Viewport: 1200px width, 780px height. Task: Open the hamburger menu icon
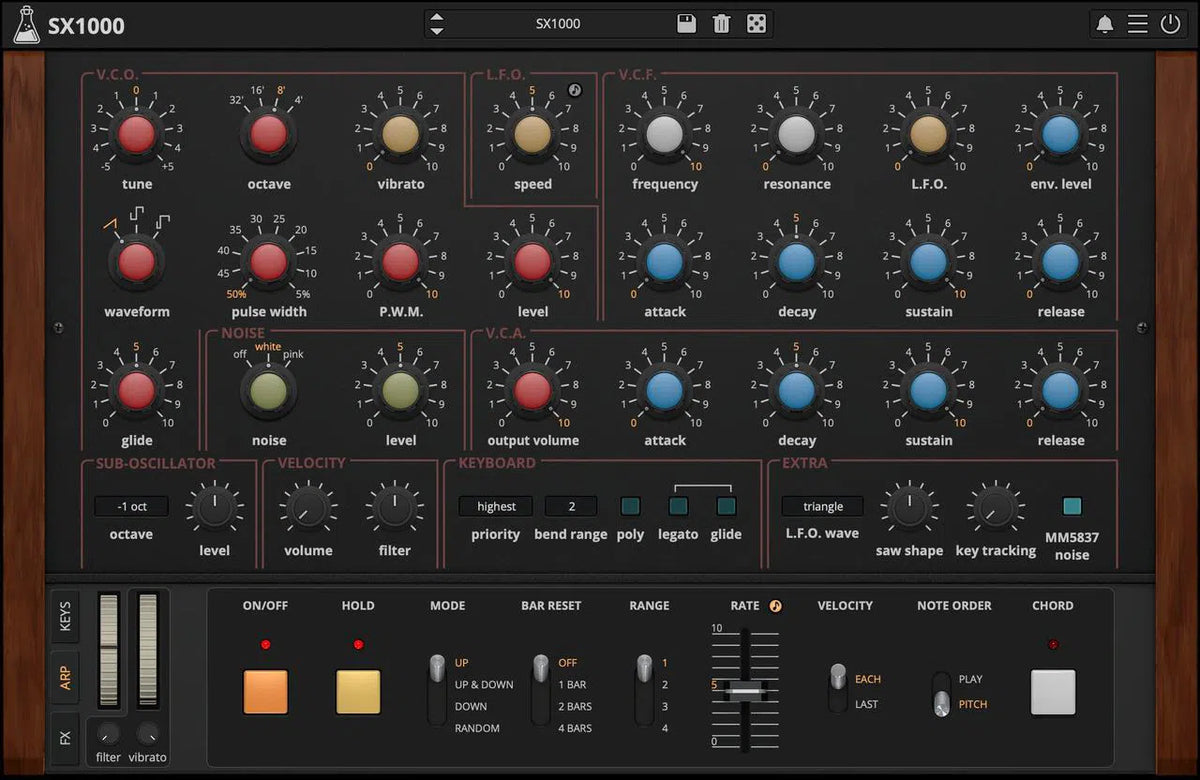[x=1137, y=23]
